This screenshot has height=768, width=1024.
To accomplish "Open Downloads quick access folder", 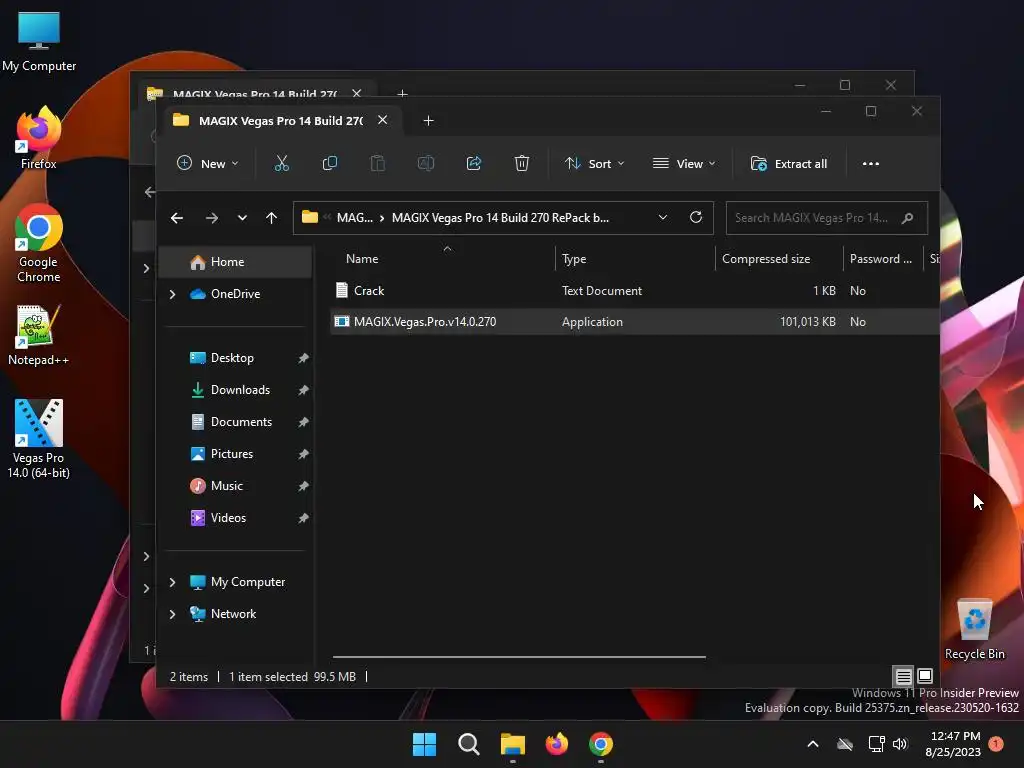I will tap(236, 390).
